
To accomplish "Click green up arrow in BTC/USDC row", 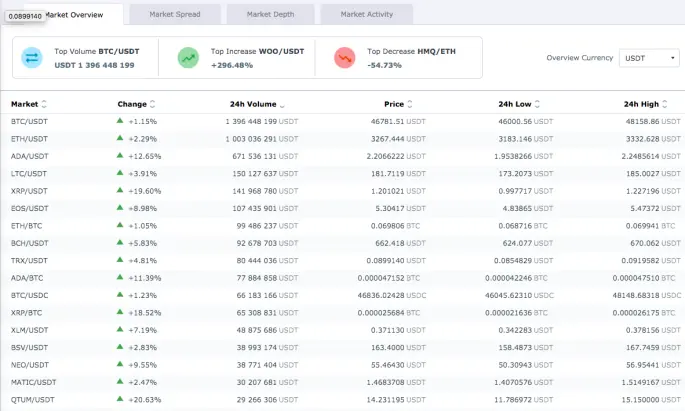I will click(x=120, y=295).
